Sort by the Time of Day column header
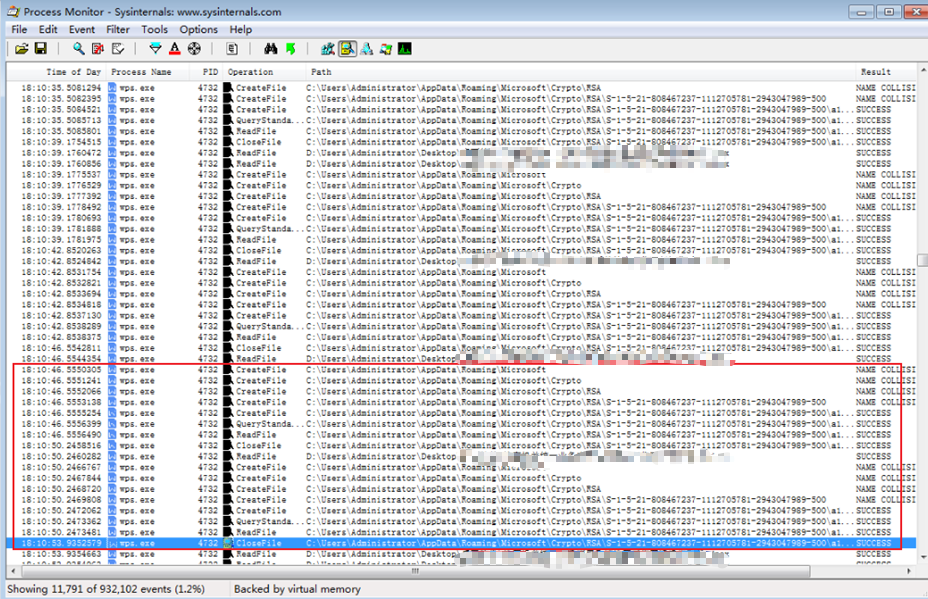This screenshot has height=599, width=928. (x=57, y=72)
